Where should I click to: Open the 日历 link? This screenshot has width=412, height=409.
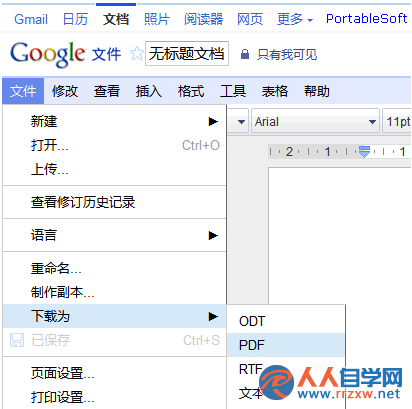pos(75,19)
